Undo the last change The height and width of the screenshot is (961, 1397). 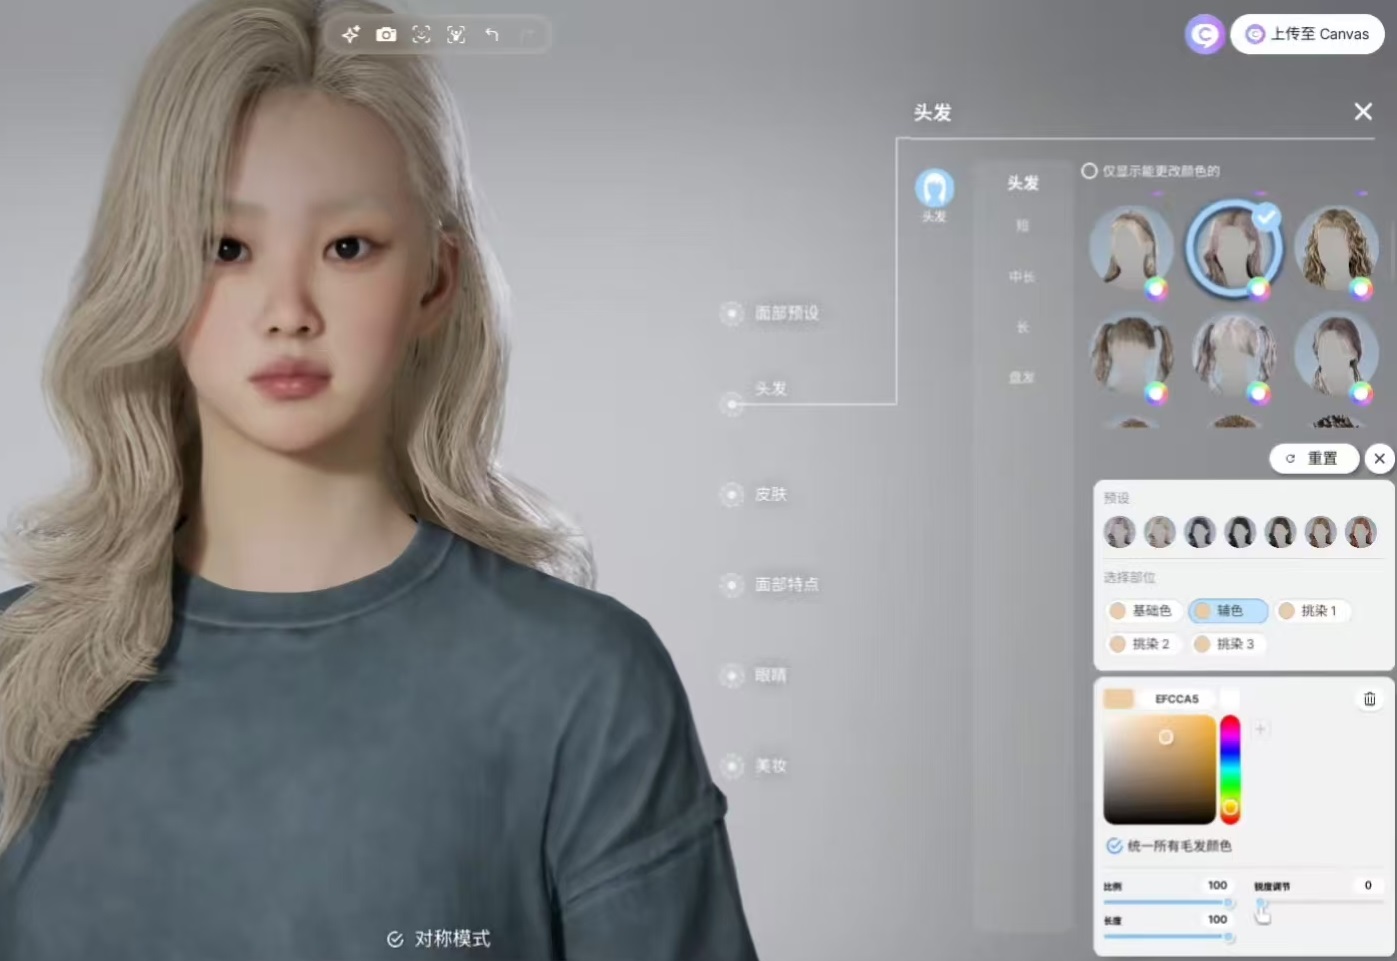[x=492, y=35]
